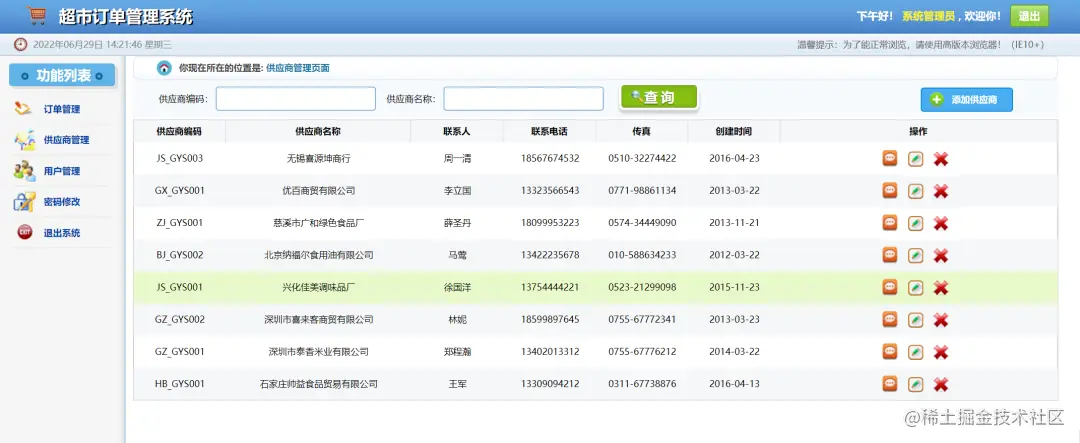
Task: Delete 深圳市泰香米业有限公司 record
Action: 941,352
